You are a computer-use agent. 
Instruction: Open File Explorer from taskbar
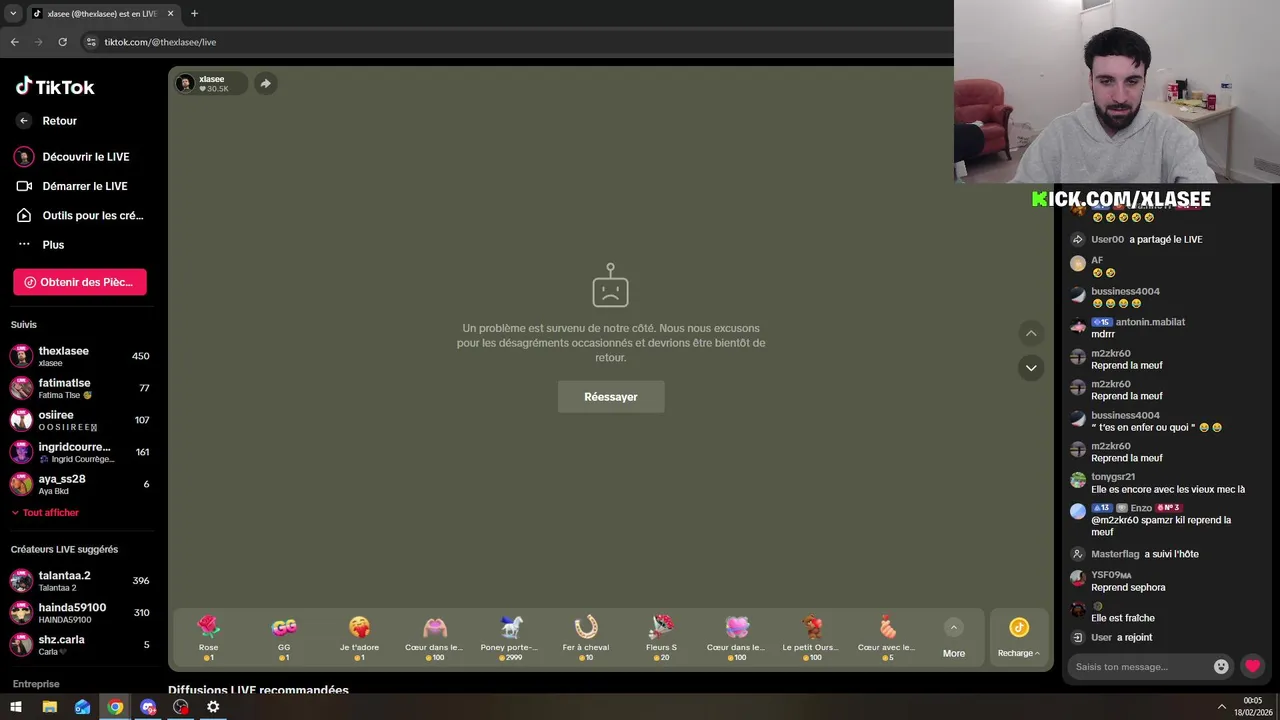point(49,707)
